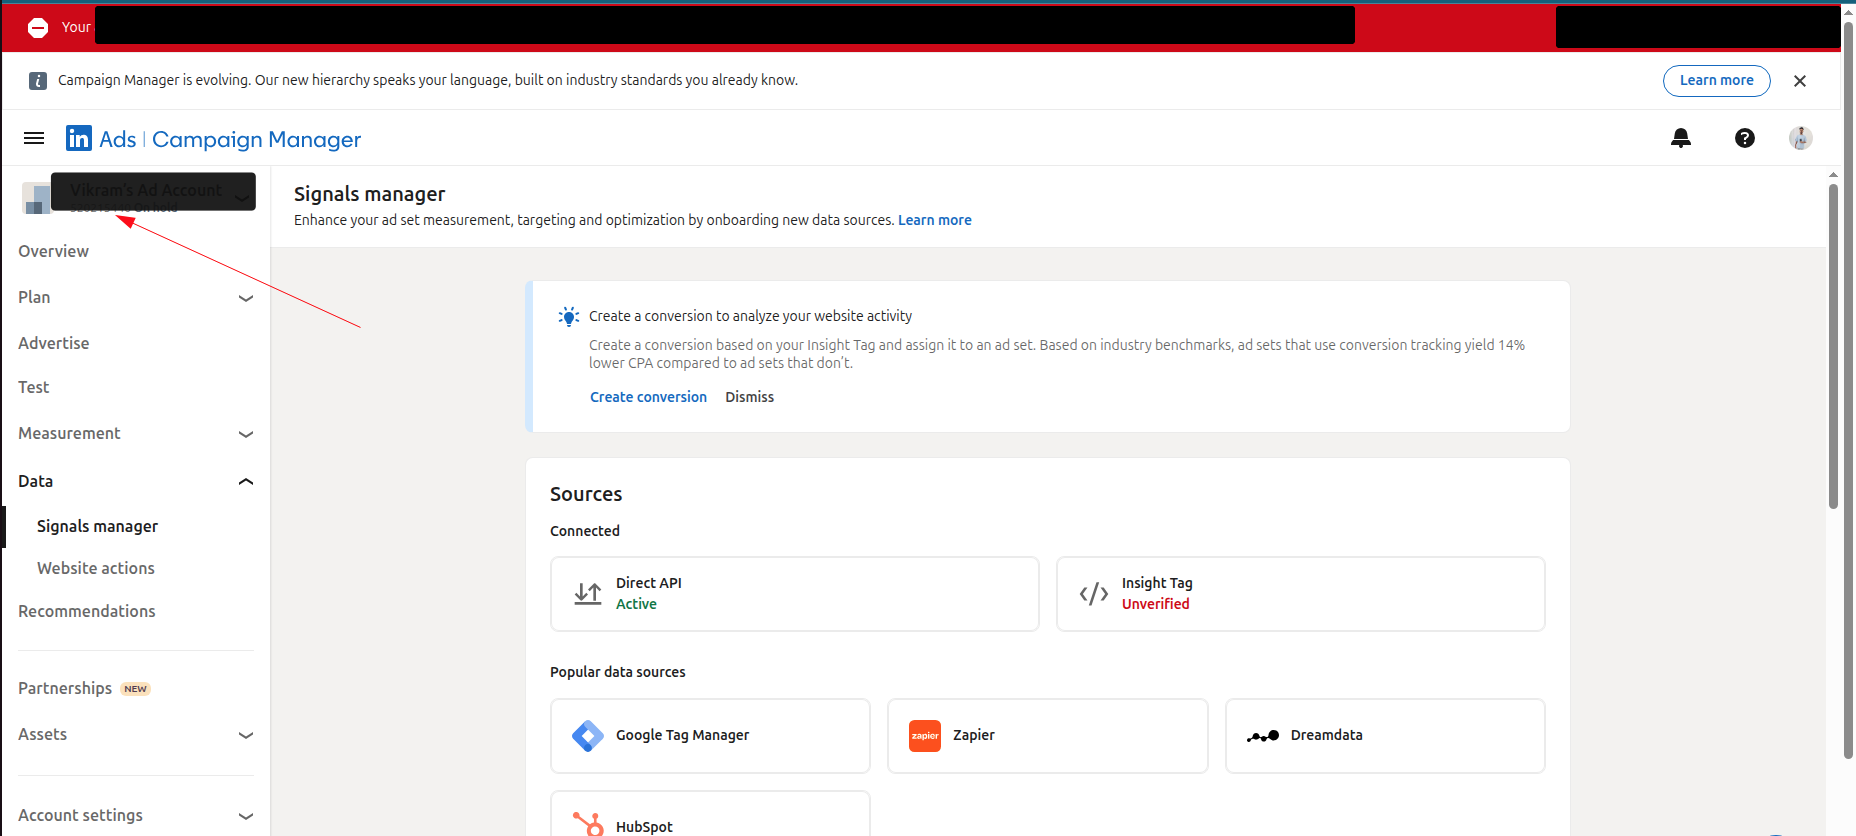Click the HubSpot logo icon
Screen dimensions: 1856x836
(588, 824)
